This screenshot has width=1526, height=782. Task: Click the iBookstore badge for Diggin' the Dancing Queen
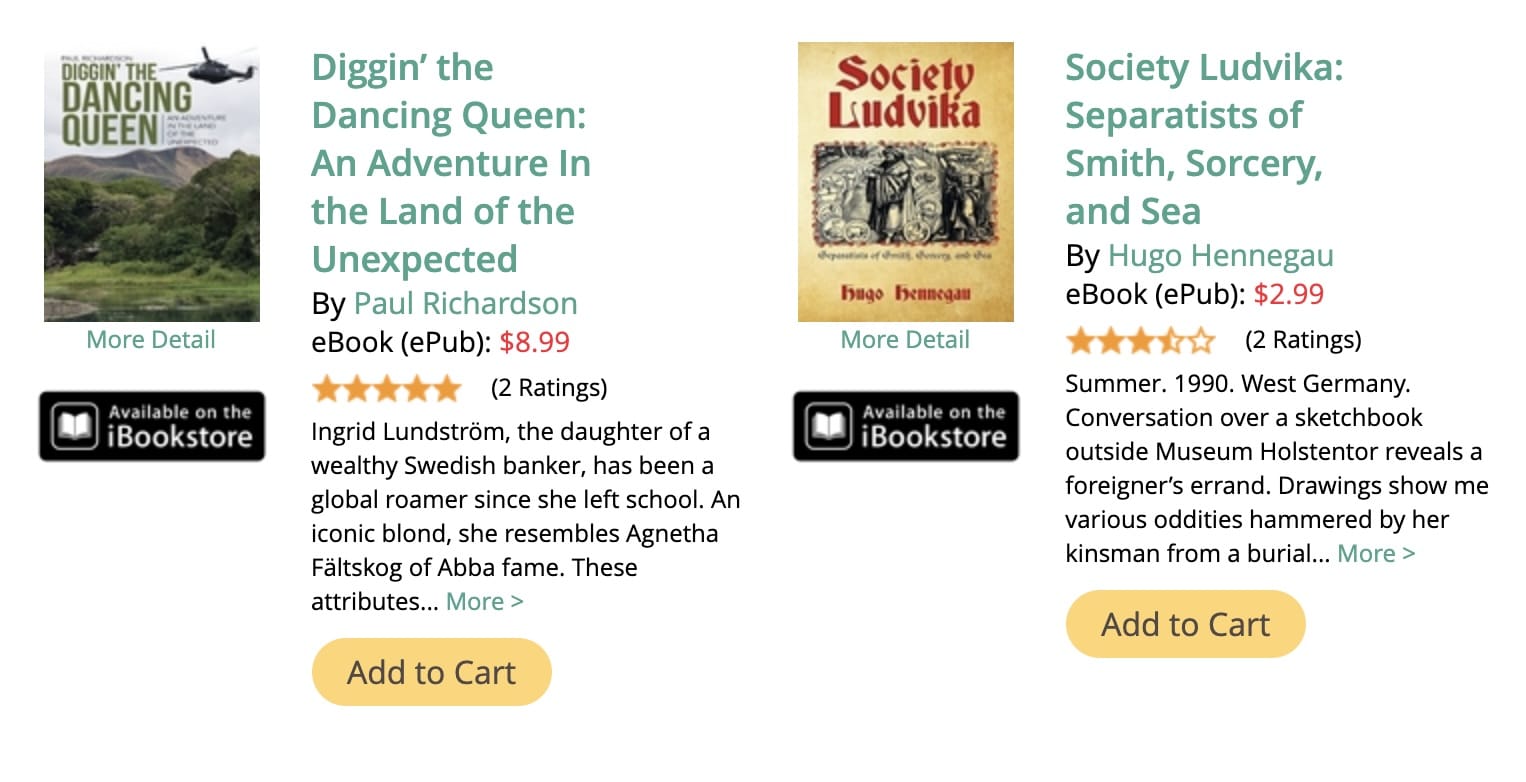pos(151,425)
